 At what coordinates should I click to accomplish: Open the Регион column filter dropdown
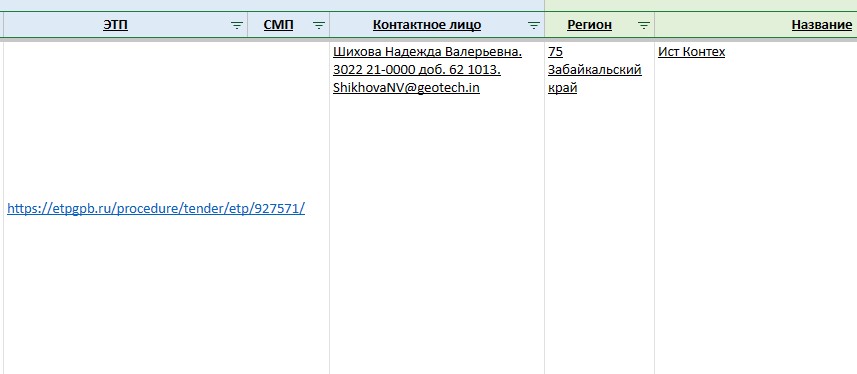coord(644,25)
